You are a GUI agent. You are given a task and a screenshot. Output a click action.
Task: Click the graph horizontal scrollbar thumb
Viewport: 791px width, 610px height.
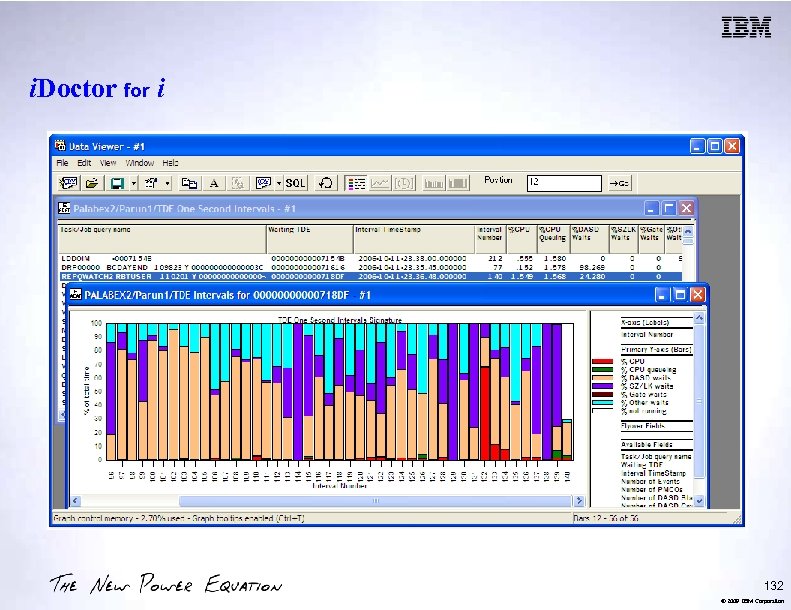375,501
